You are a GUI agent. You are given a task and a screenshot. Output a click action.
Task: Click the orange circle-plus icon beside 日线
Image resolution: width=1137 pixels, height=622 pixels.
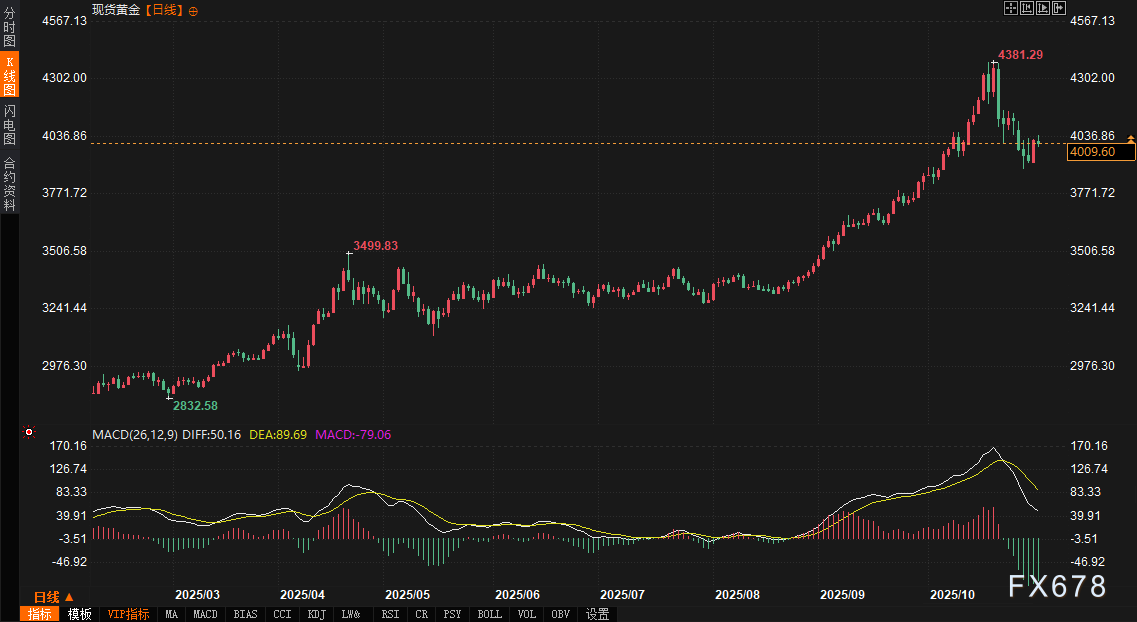193,10
